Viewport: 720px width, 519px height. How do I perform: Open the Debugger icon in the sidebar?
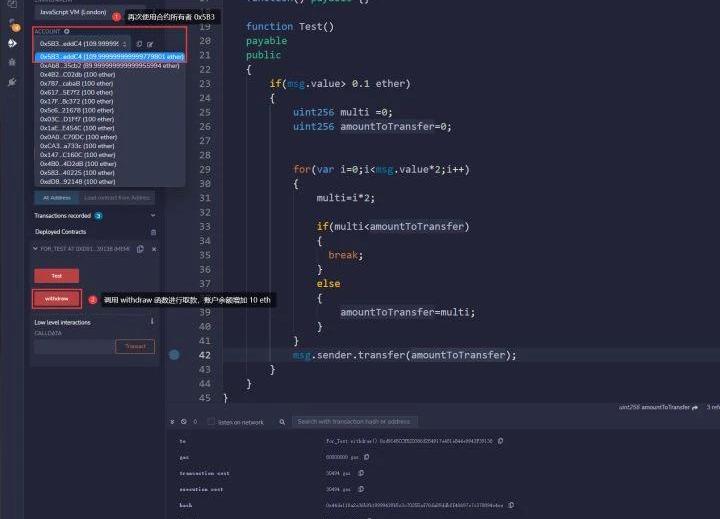pyautogui.click(x=12, y=62)
